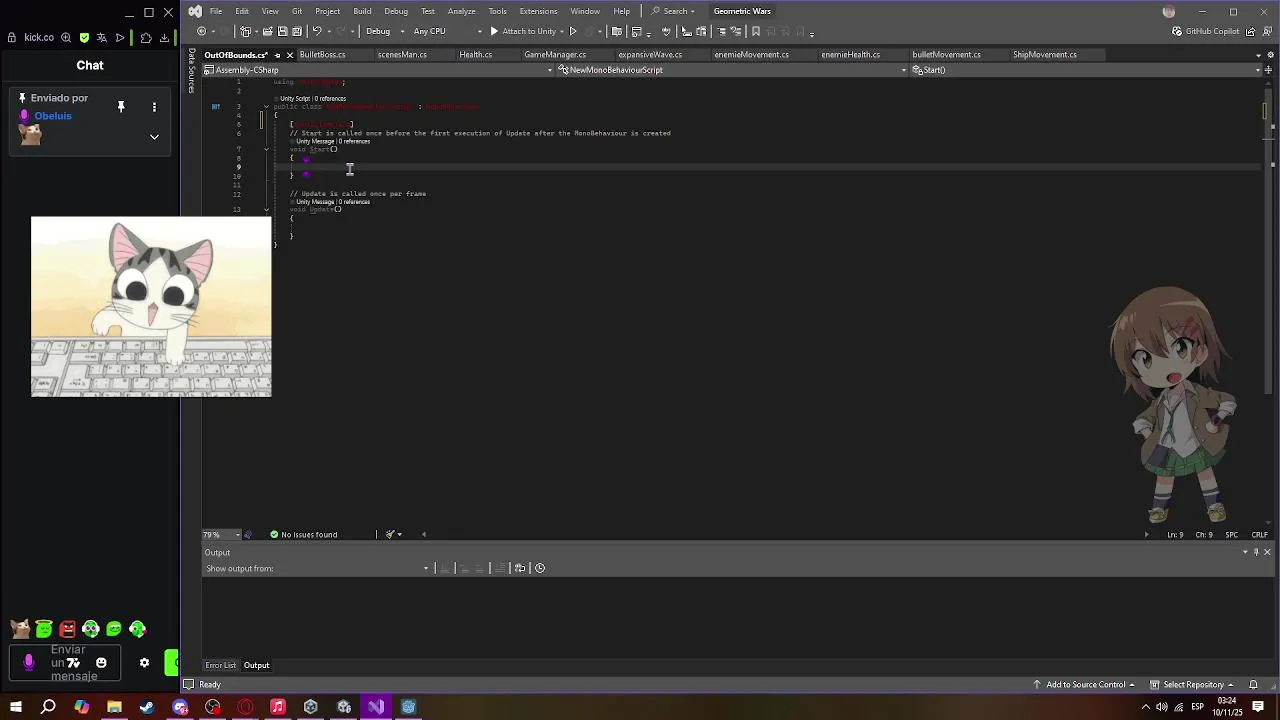Click the Save All toolbar icon
The width and height of the screenshot is (1280, 720).
click(297, 31)
